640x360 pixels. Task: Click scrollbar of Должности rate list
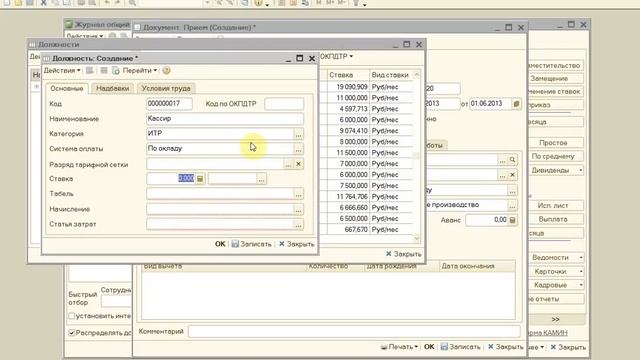tap(416, 156)
